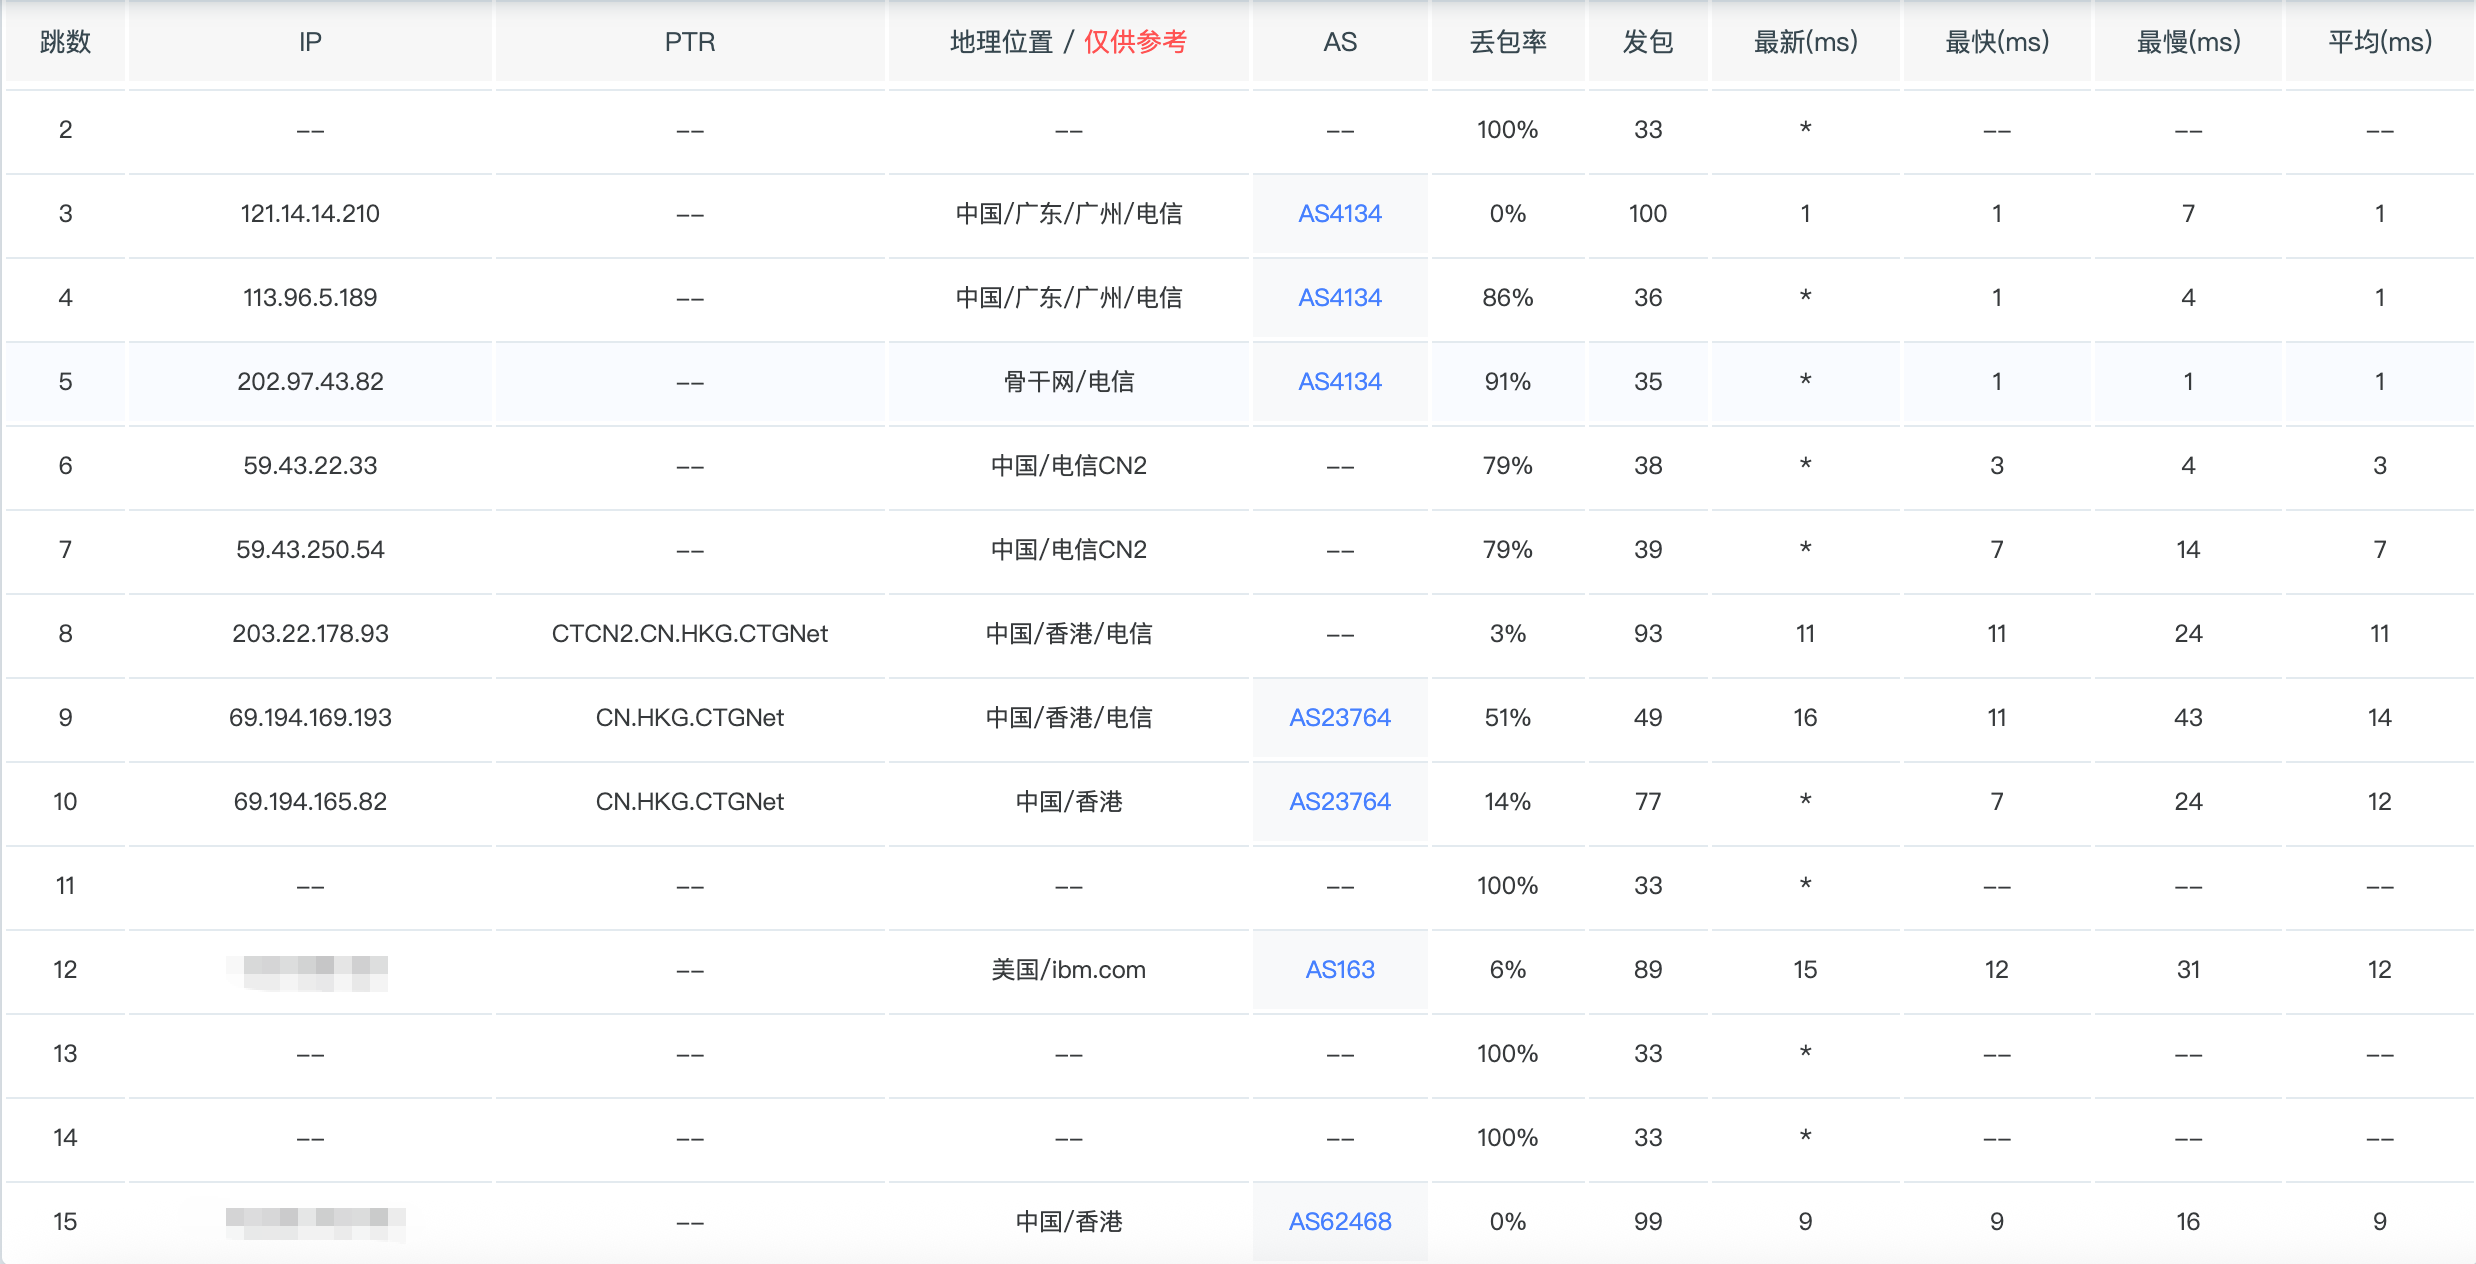The image size is (2476, 1264).
Task: Click the 平均(ms) column header
Action: point(2379,42)
